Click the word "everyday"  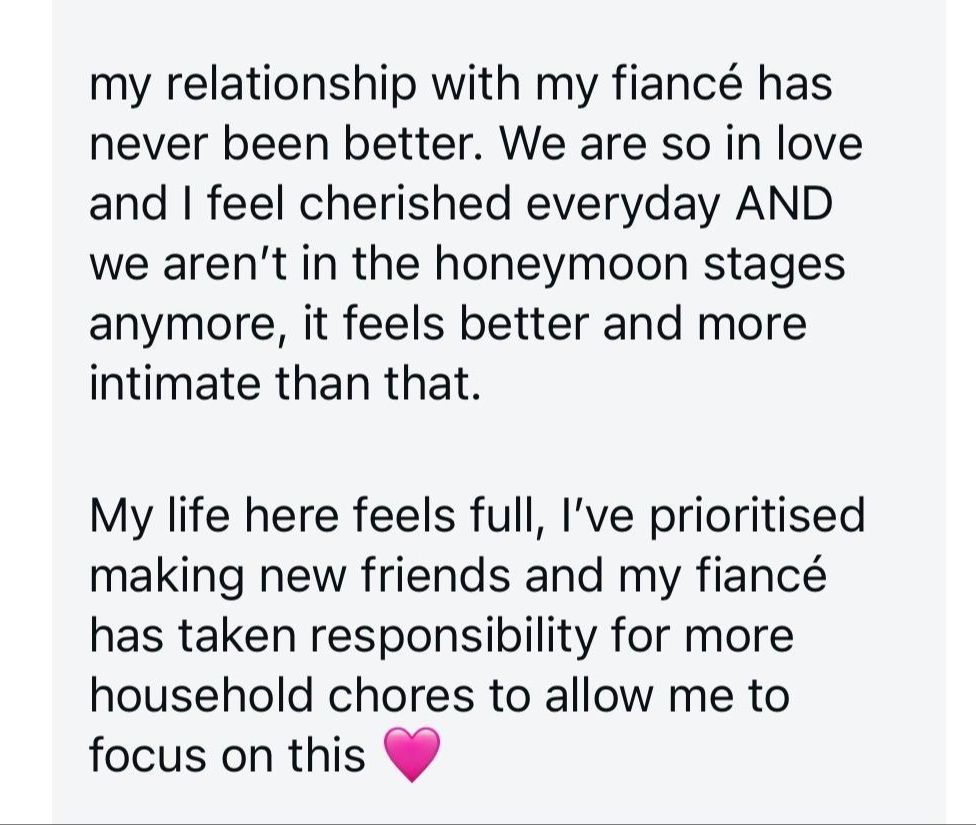pyautogui.click(x=623, y=206)
